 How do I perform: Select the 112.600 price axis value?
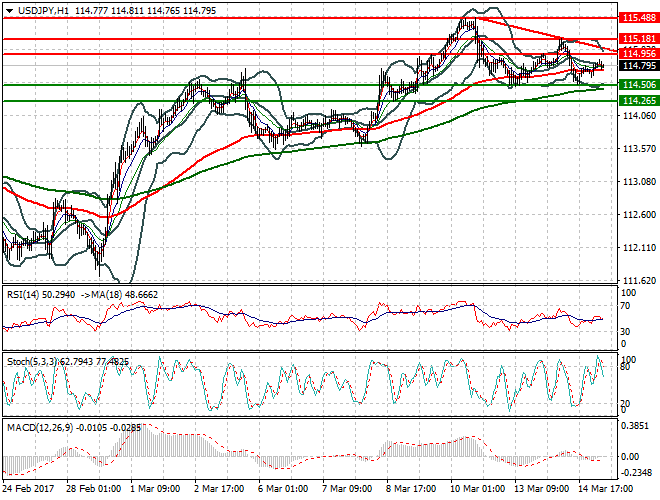pyautogui.click(x=639, y=215)
